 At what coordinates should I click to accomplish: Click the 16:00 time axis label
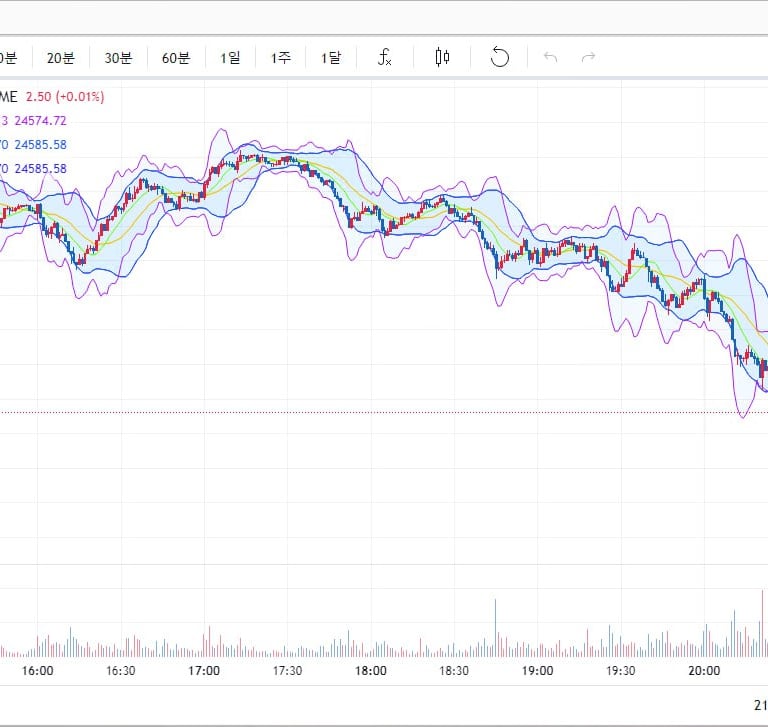point(37,671)
